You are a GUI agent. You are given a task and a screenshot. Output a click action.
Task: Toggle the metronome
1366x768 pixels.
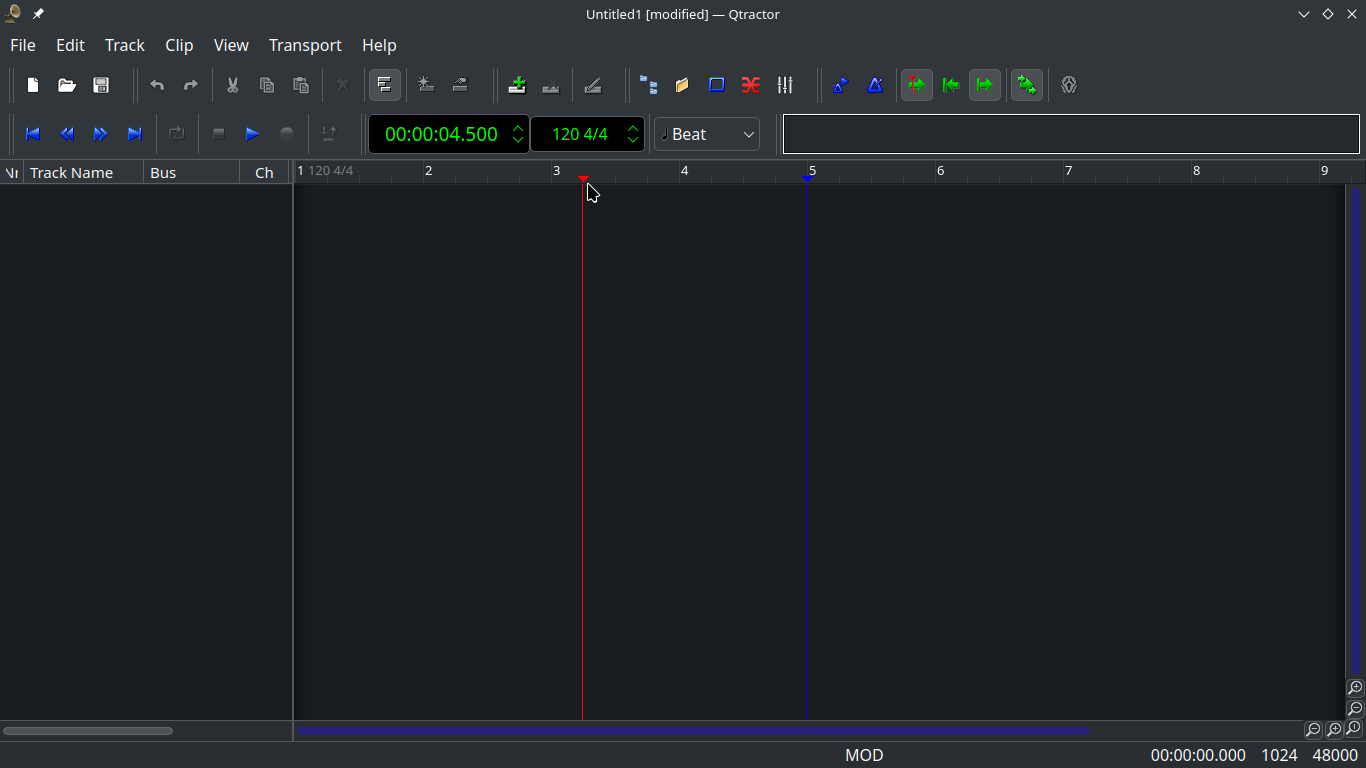pos(875,85)
